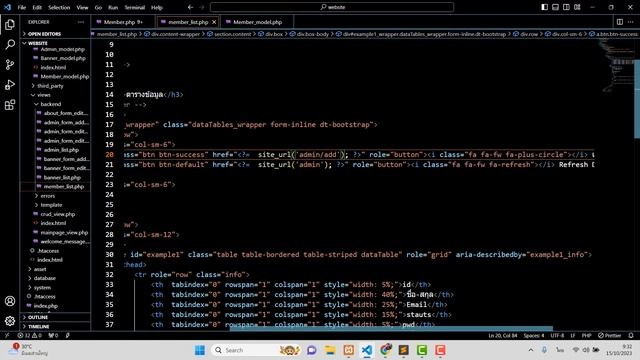Toggle the secondary side bar layout icon
Image resolution: width=640 pixels, height=360 pixels.
(x=566, y=7)
